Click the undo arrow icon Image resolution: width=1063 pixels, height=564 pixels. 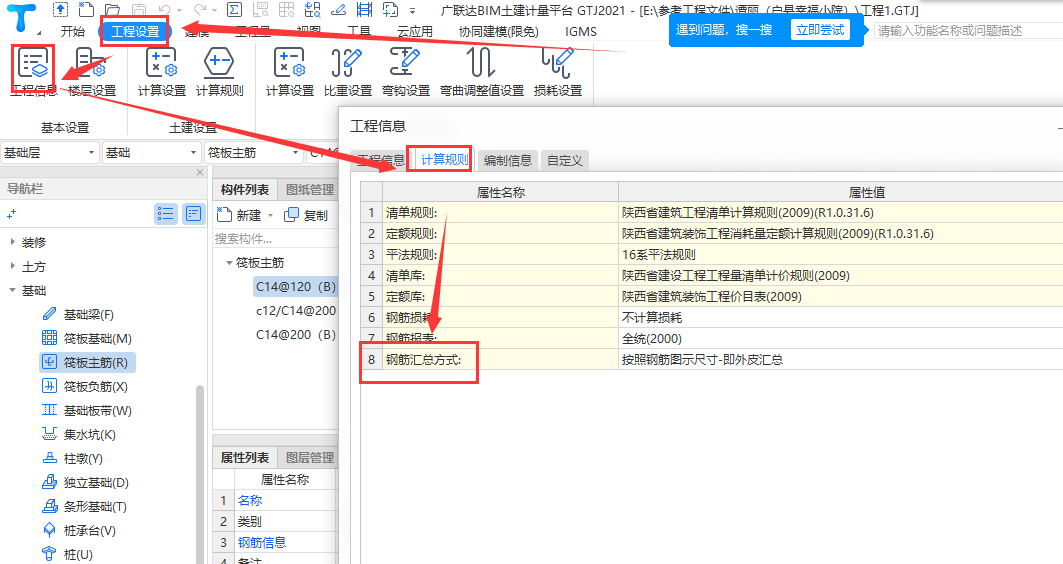click(165, 9)
